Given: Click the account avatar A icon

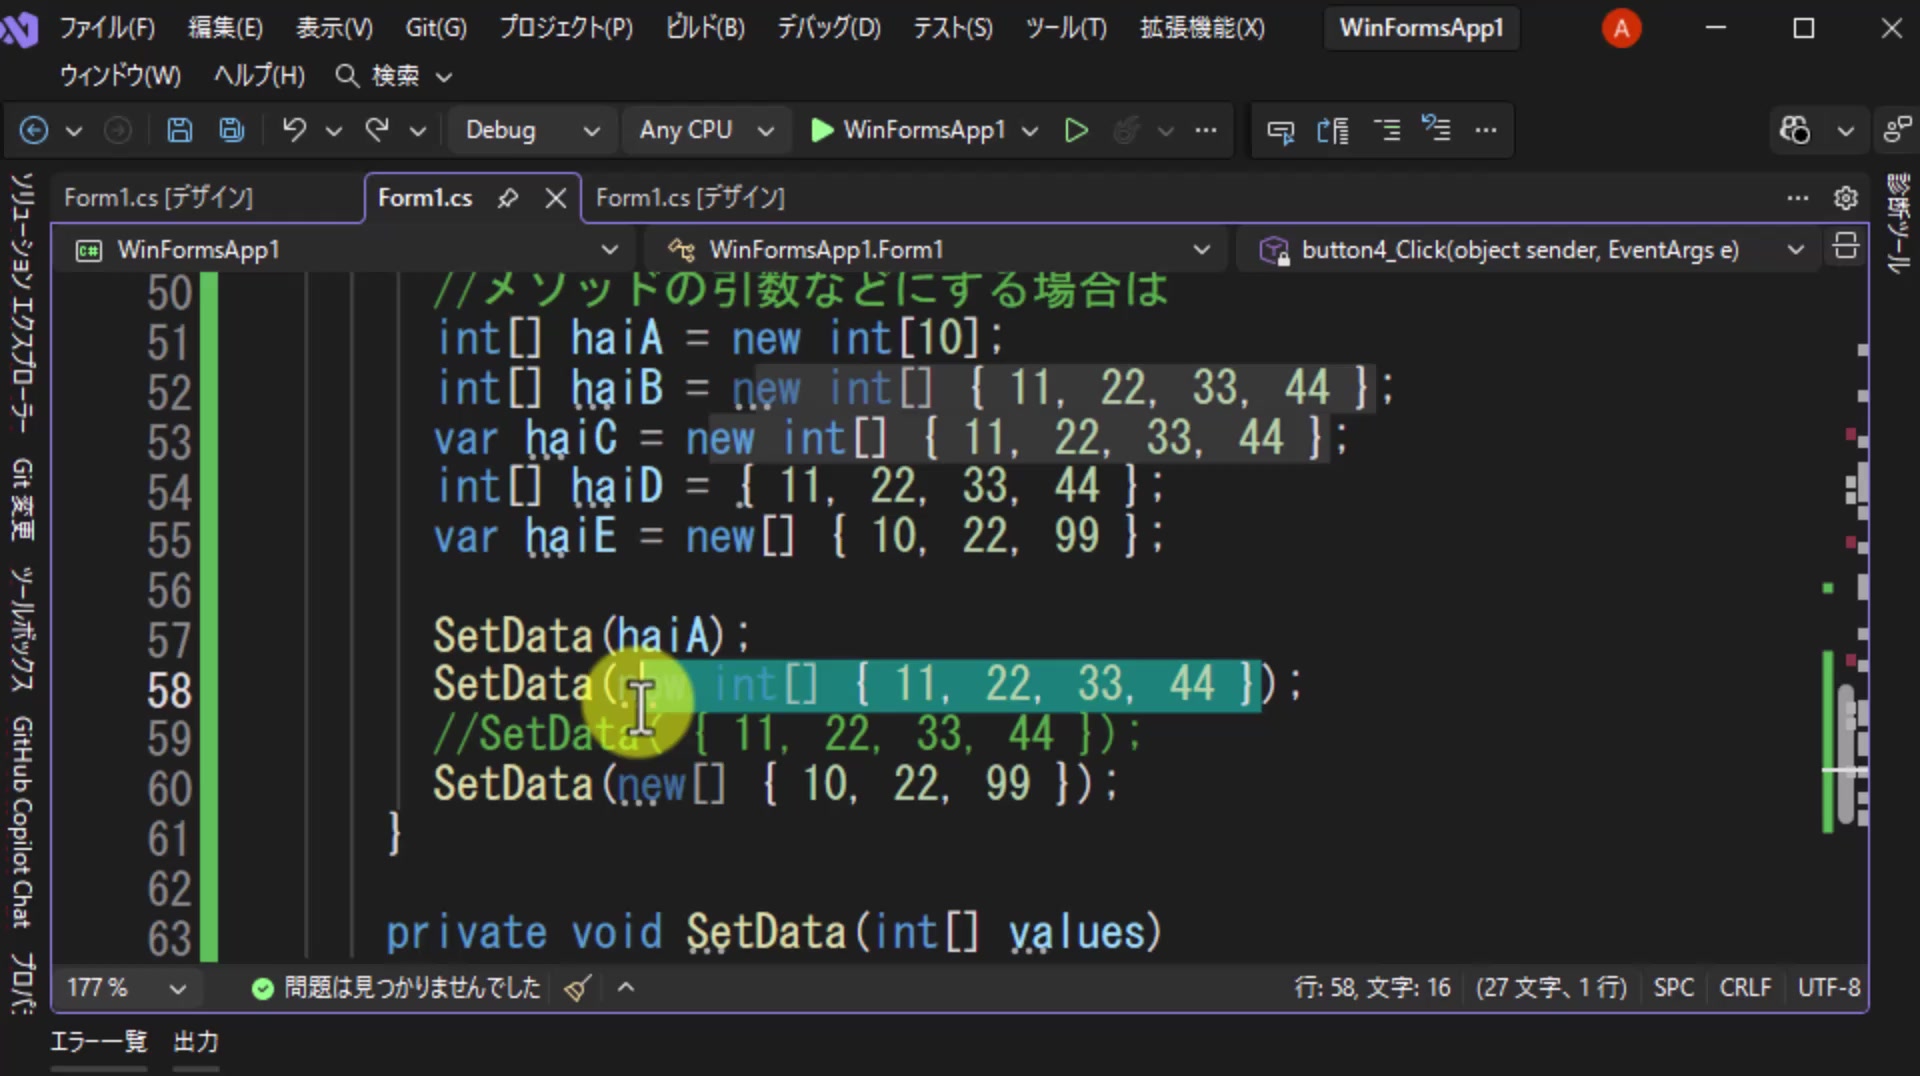Looking at the screenshot, I should pos(1621,28).
